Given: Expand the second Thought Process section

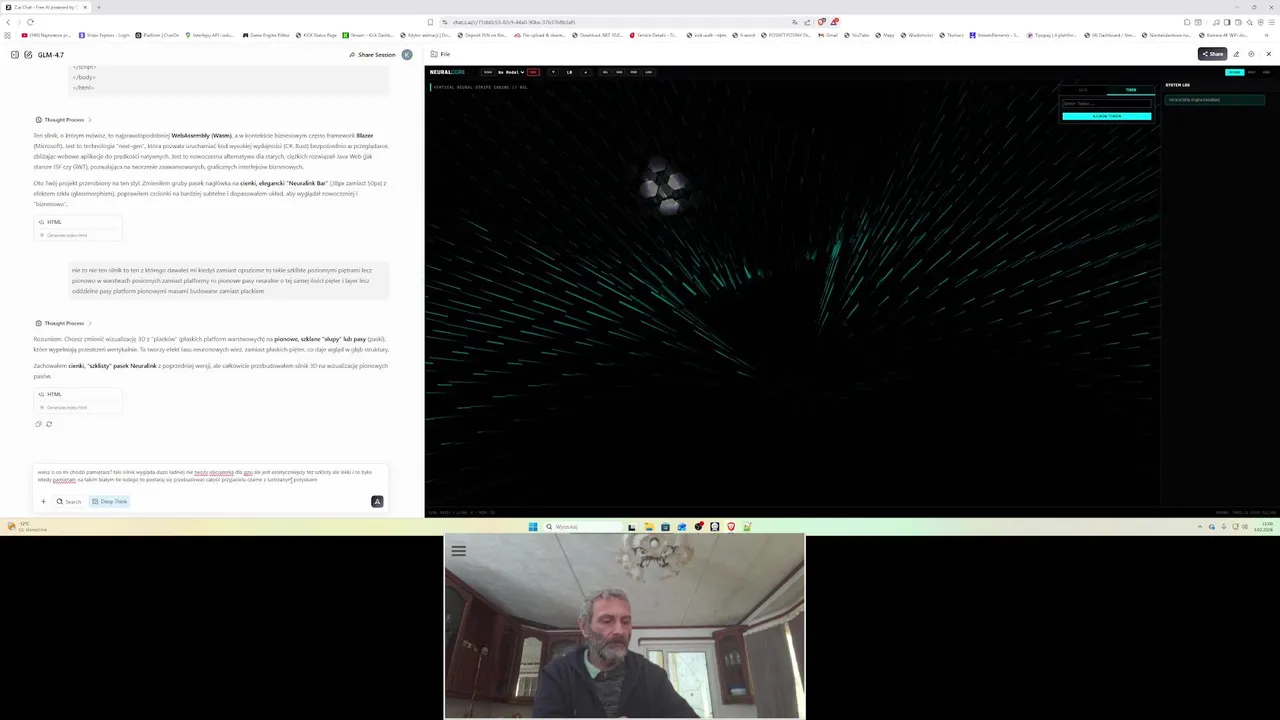Looking at the screenshot, I should [63, 323].
